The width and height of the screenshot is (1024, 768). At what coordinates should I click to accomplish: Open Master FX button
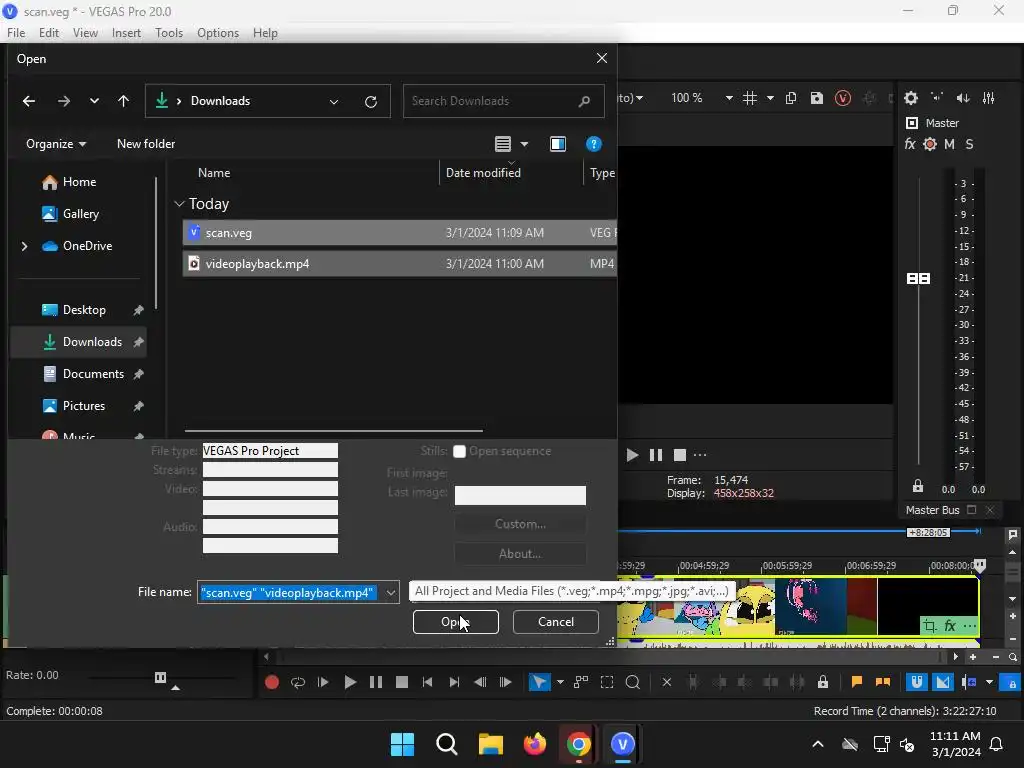click(910, 144)
